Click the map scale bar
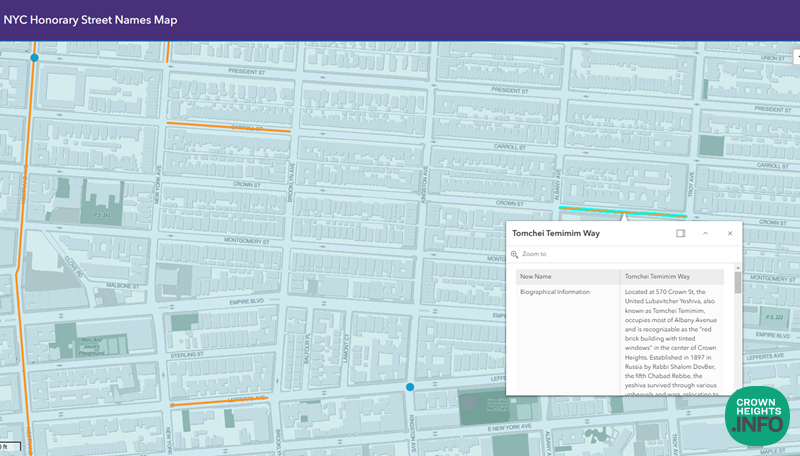Viewport: 800px width, 456px height. pyautogui.click(x=10, y=446)
